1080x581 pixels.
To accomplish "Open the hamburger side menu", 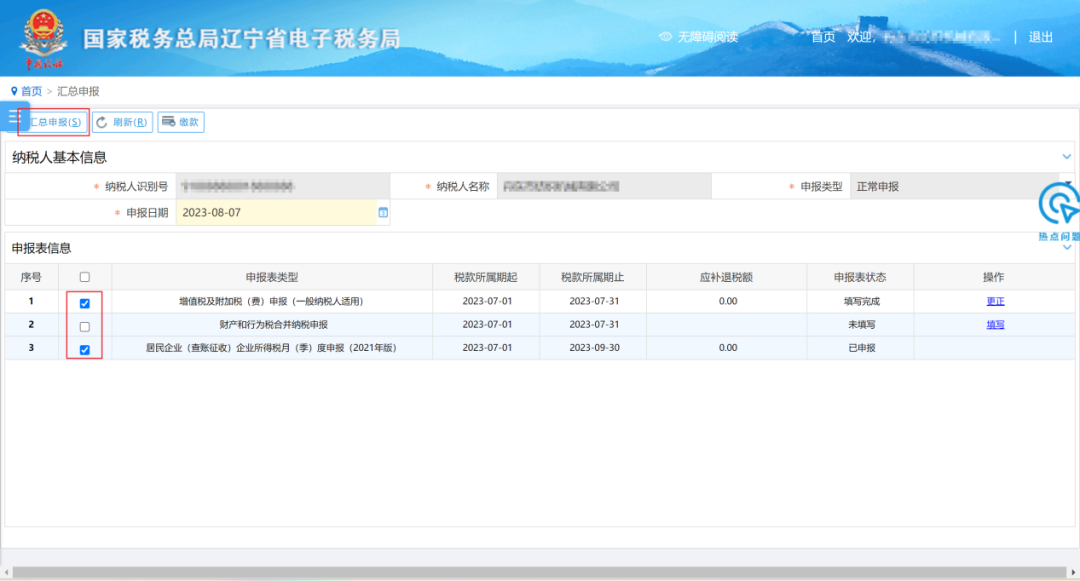I will click(14, 117).
